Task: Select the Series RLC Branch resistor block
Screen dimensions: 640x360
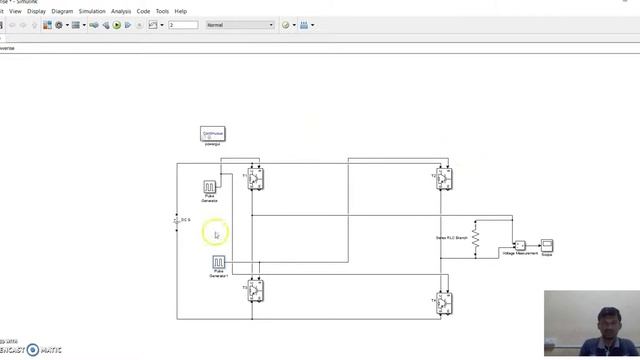Action: click(475, 239)
